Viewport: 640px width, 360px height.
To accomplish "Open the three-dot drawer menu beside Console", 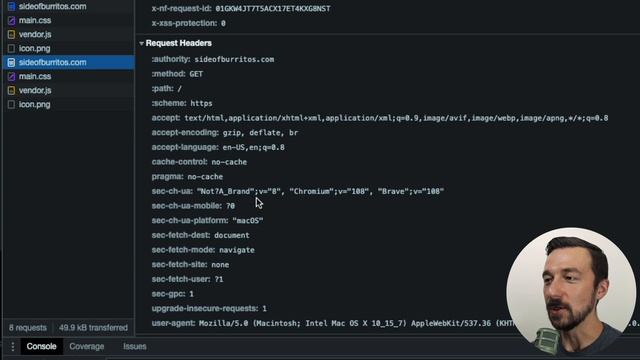I will (x=13, y=347).
